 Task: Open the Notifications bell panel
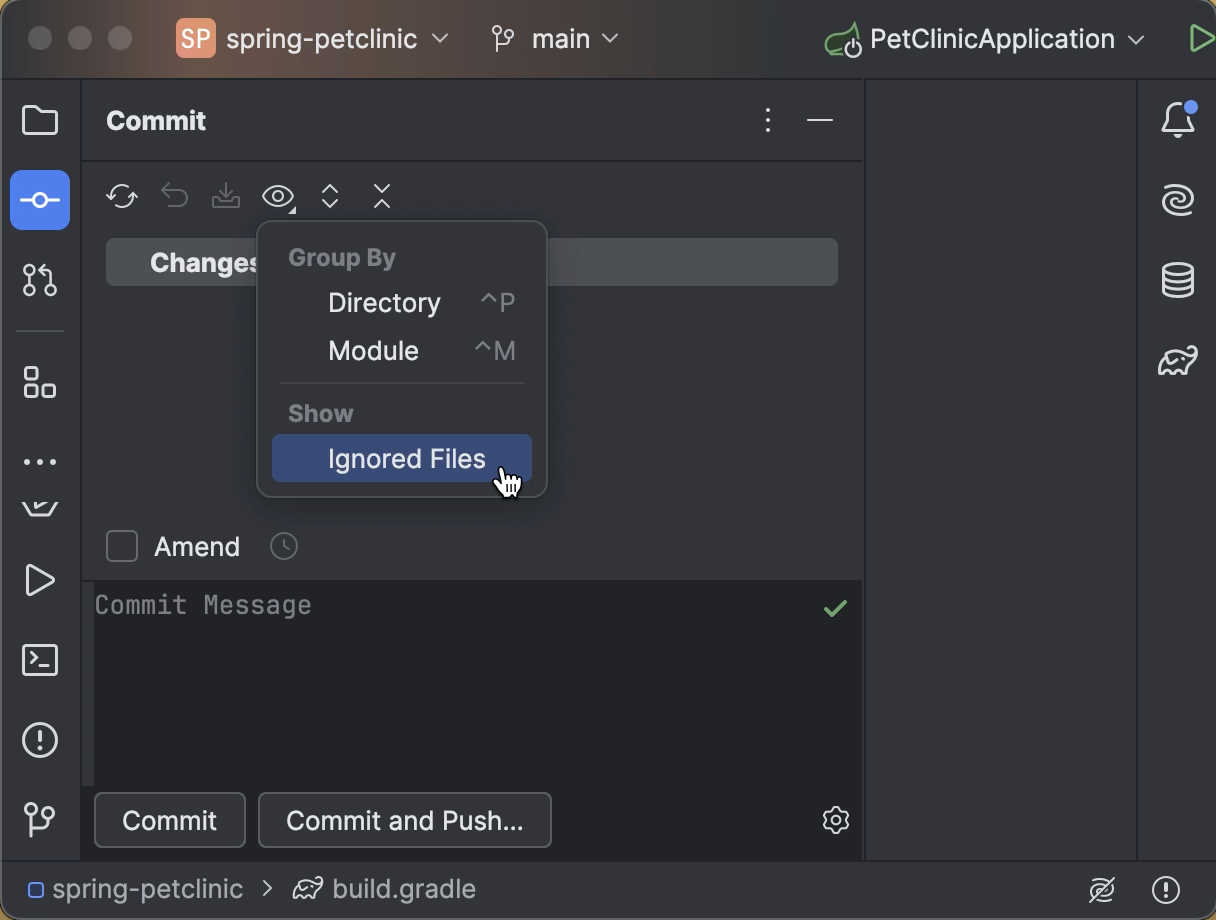click(x=1177, y=119)
